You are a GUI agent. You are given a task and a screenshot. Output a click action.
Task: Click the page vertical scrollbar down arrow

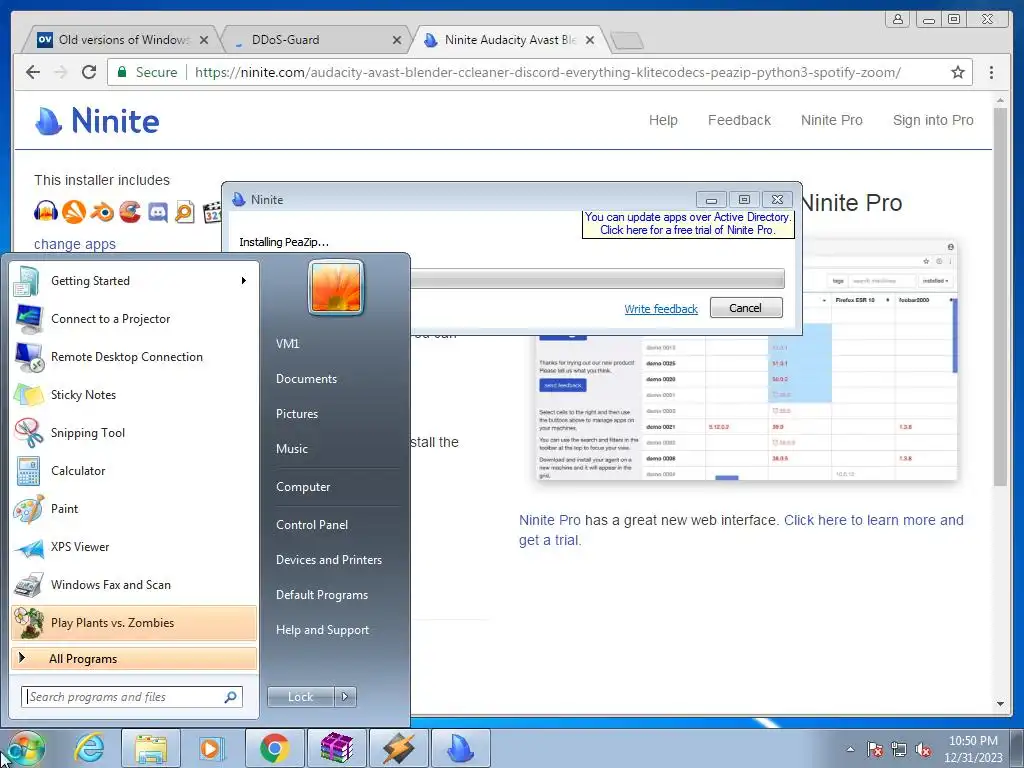point(1000,704)
